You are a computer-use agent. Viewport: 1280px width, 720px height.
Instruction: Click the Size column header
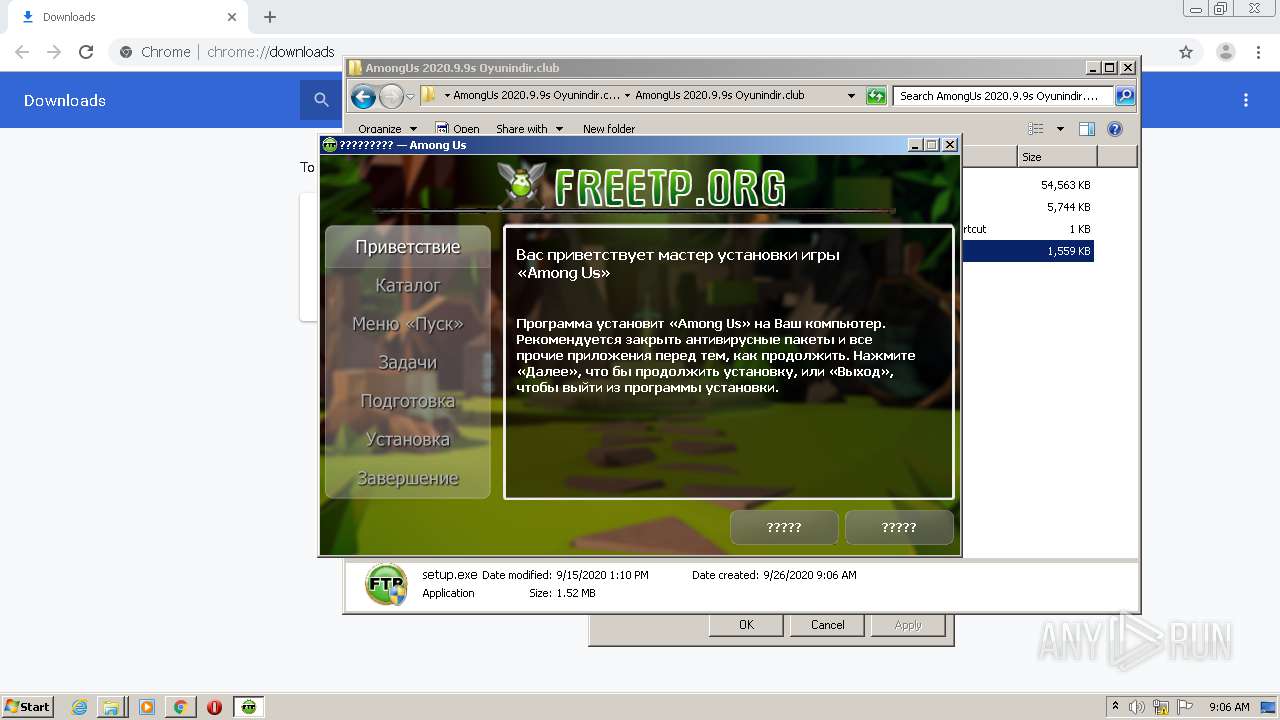(x=1057, y=157)
